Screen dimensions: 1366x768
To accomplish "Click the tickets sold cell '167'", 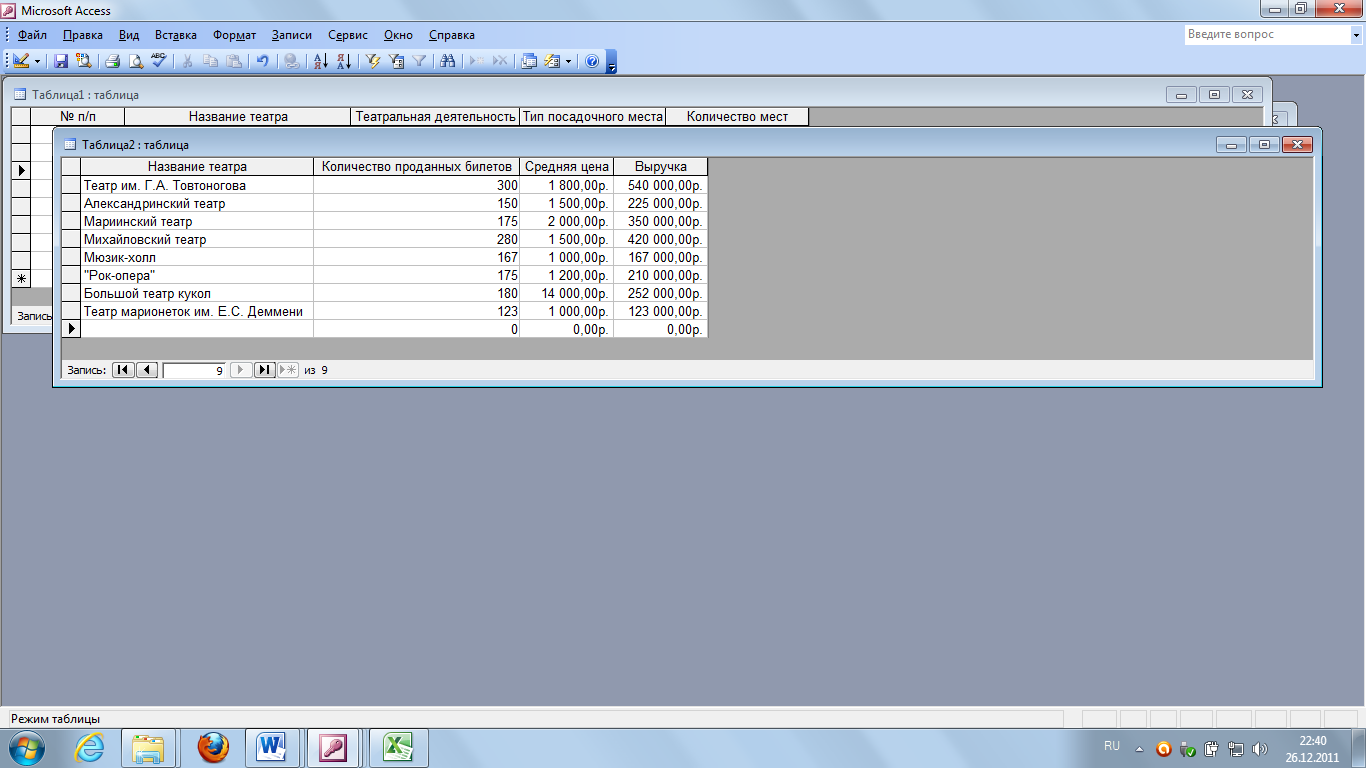I will (417, 257).
